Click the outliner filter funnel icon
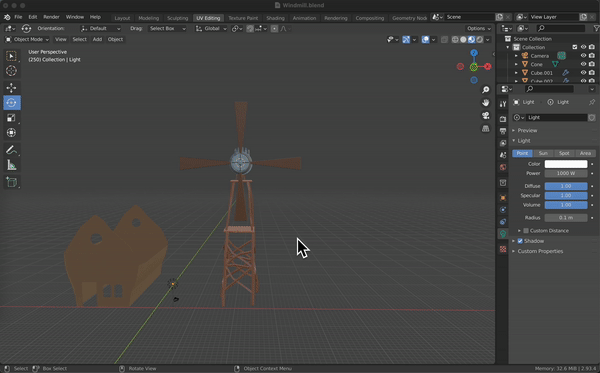This screenshot has height=373, width=600. (596, 28)
